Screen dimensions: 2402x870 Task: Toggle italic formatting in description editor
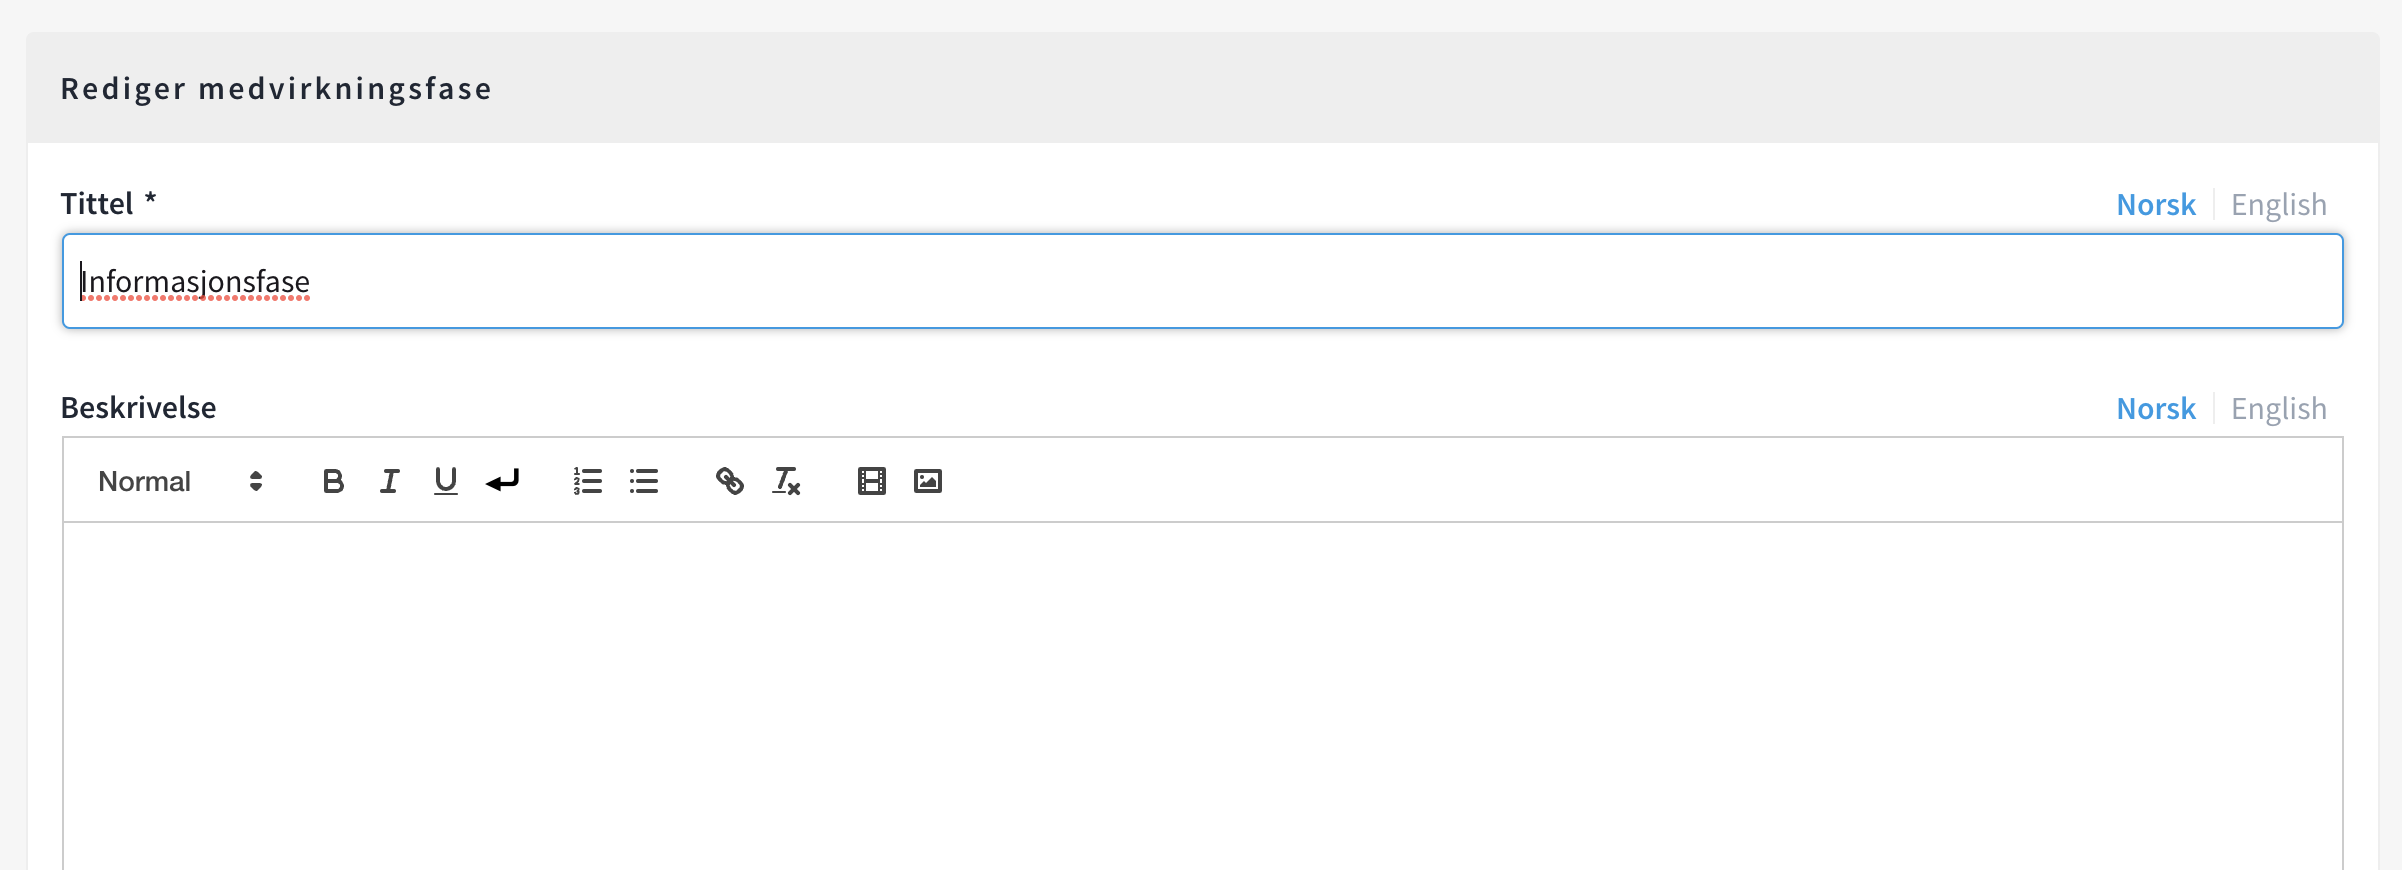[389, 482]
